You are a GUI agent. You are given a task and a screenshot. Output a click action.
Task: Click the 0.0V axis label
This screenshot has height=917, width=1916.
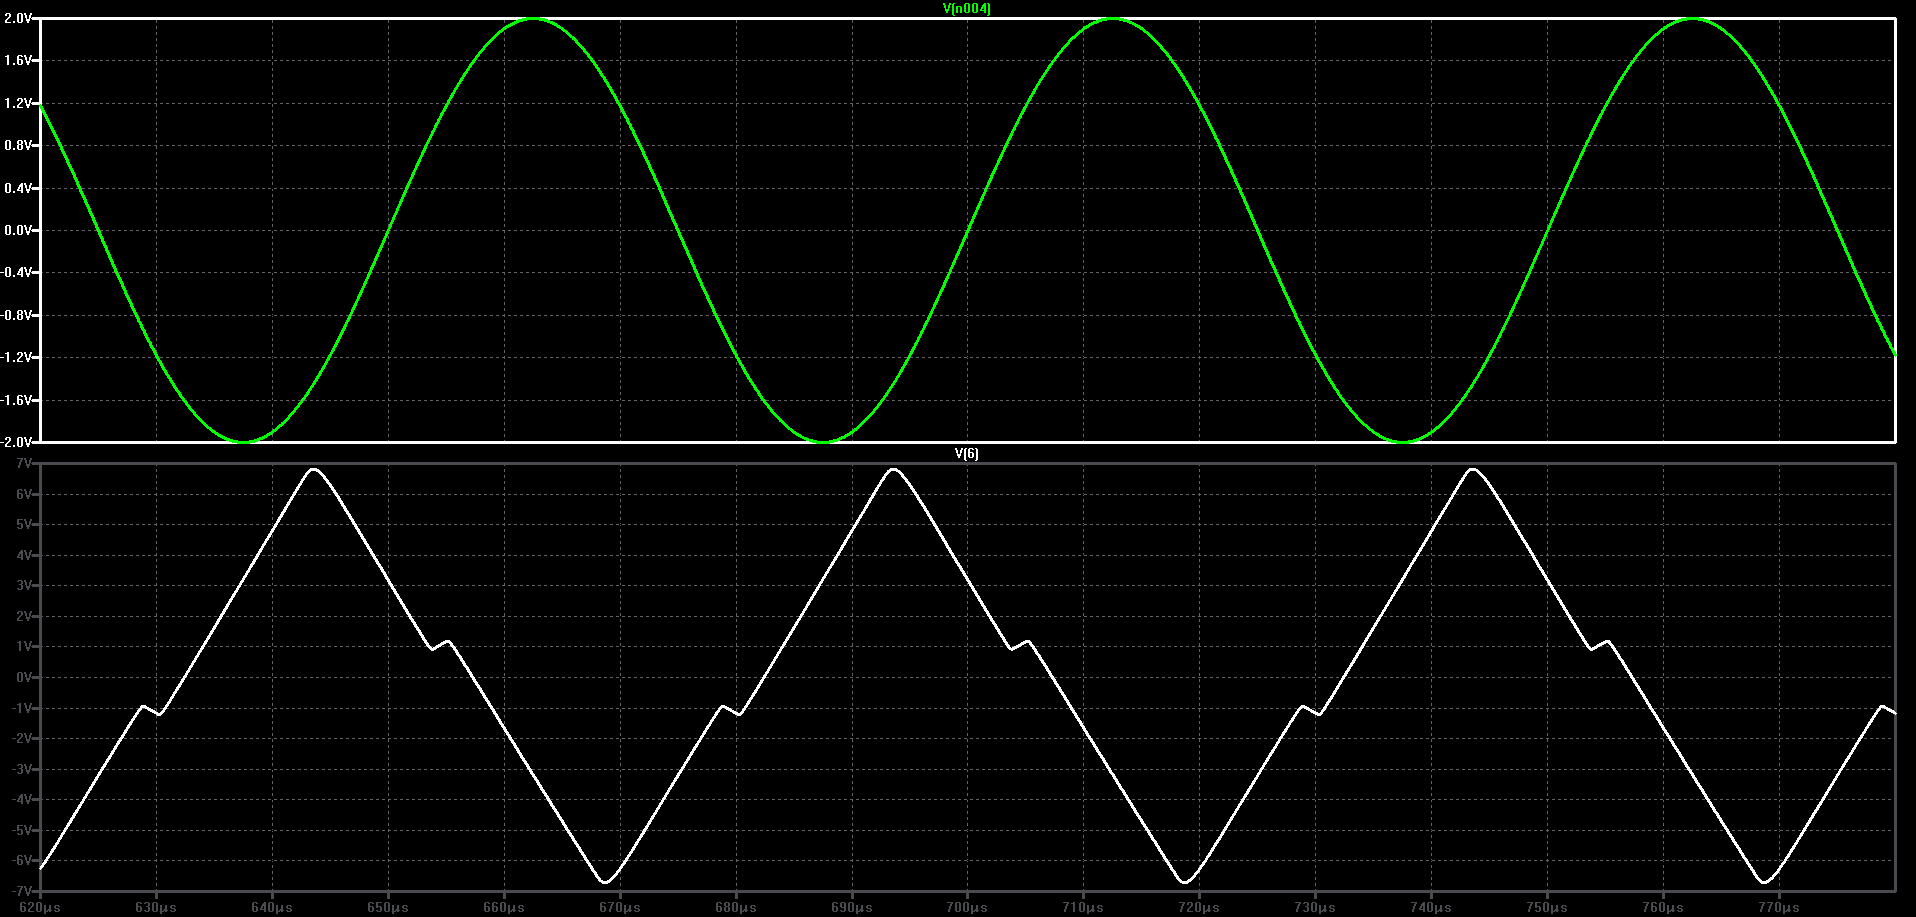[18, 230]
